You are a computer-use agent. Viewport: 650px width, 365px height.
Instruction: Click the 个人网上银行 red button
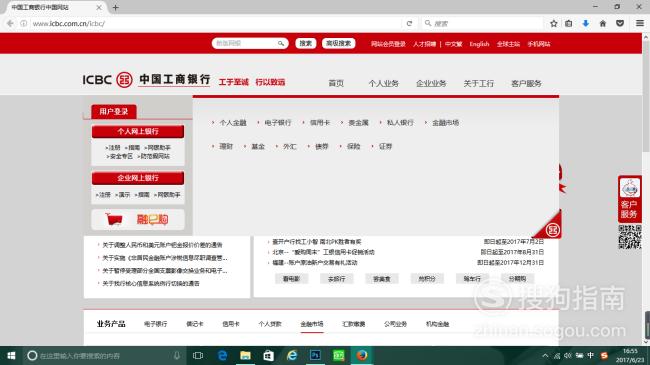pos(138,131)
